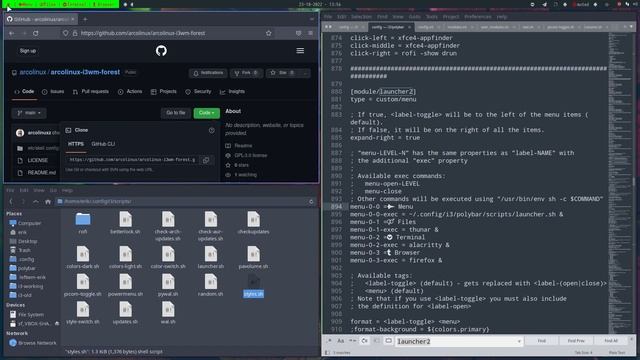
Task: Go back in Firefox browser history
Action: pyautogui.click(x=12, y=33)
